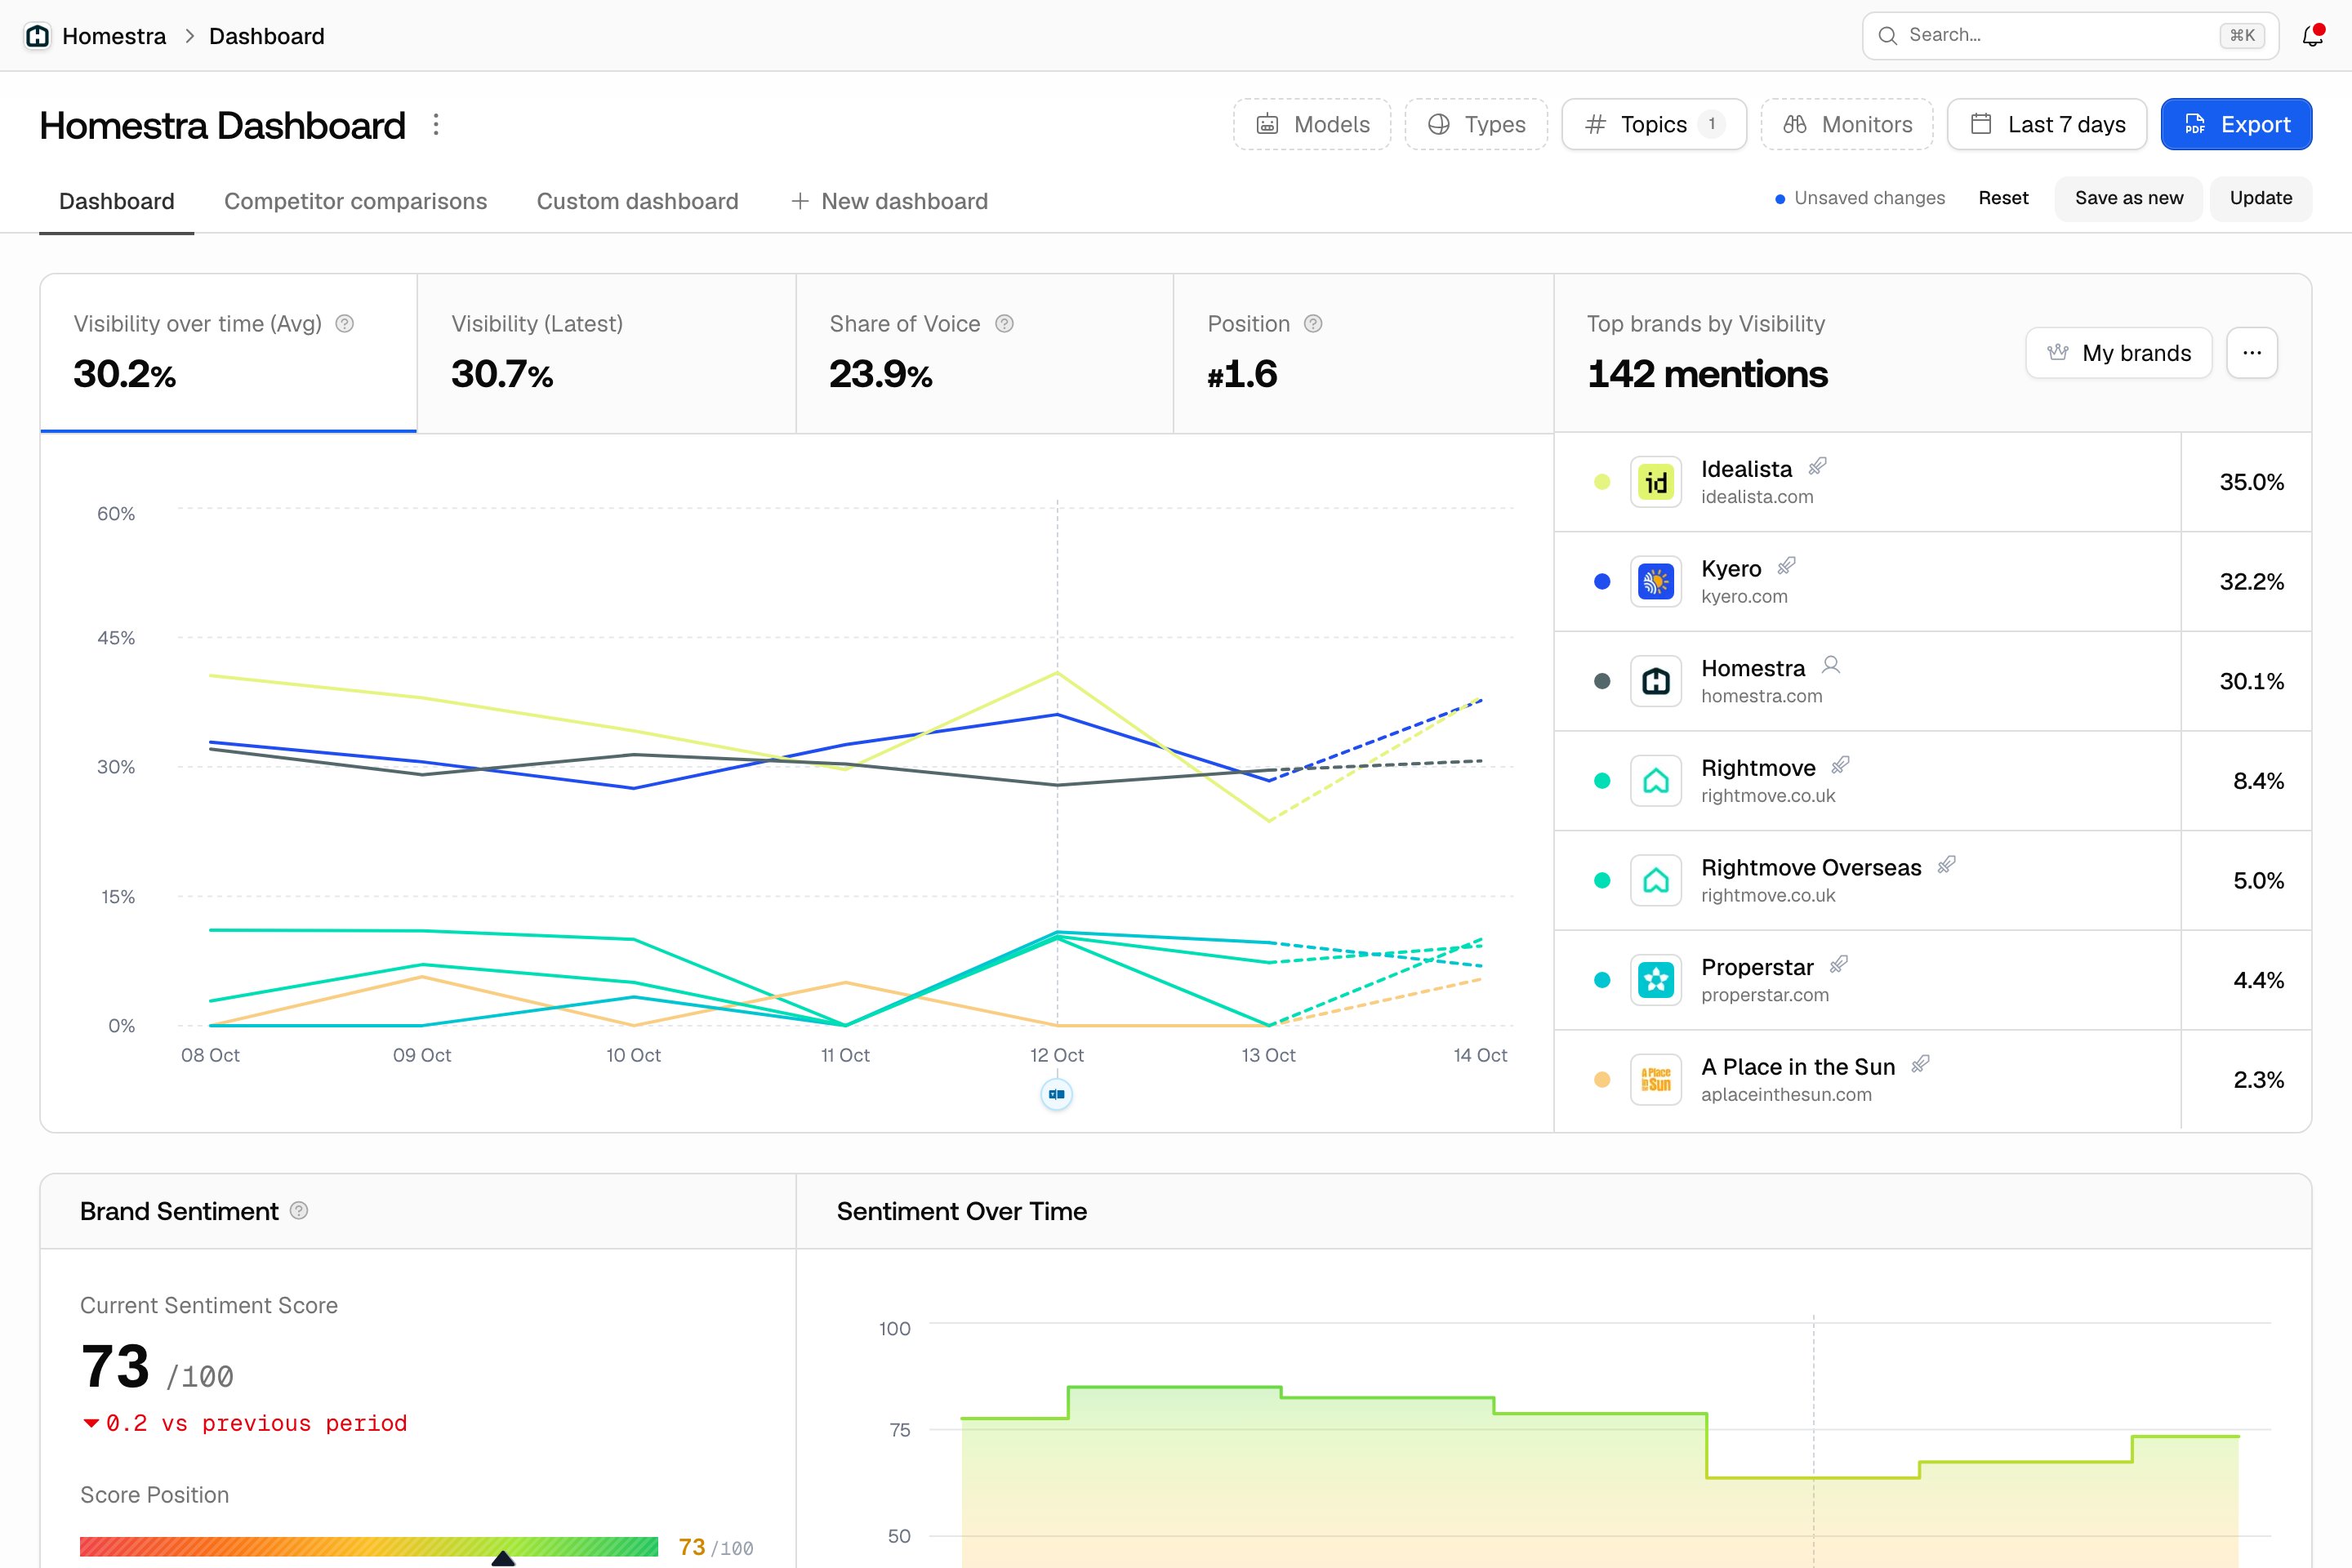This screenshot has height=1568, width=2352.
Task: Switch to Competitor comparisons tab
Action: point(356,201)
